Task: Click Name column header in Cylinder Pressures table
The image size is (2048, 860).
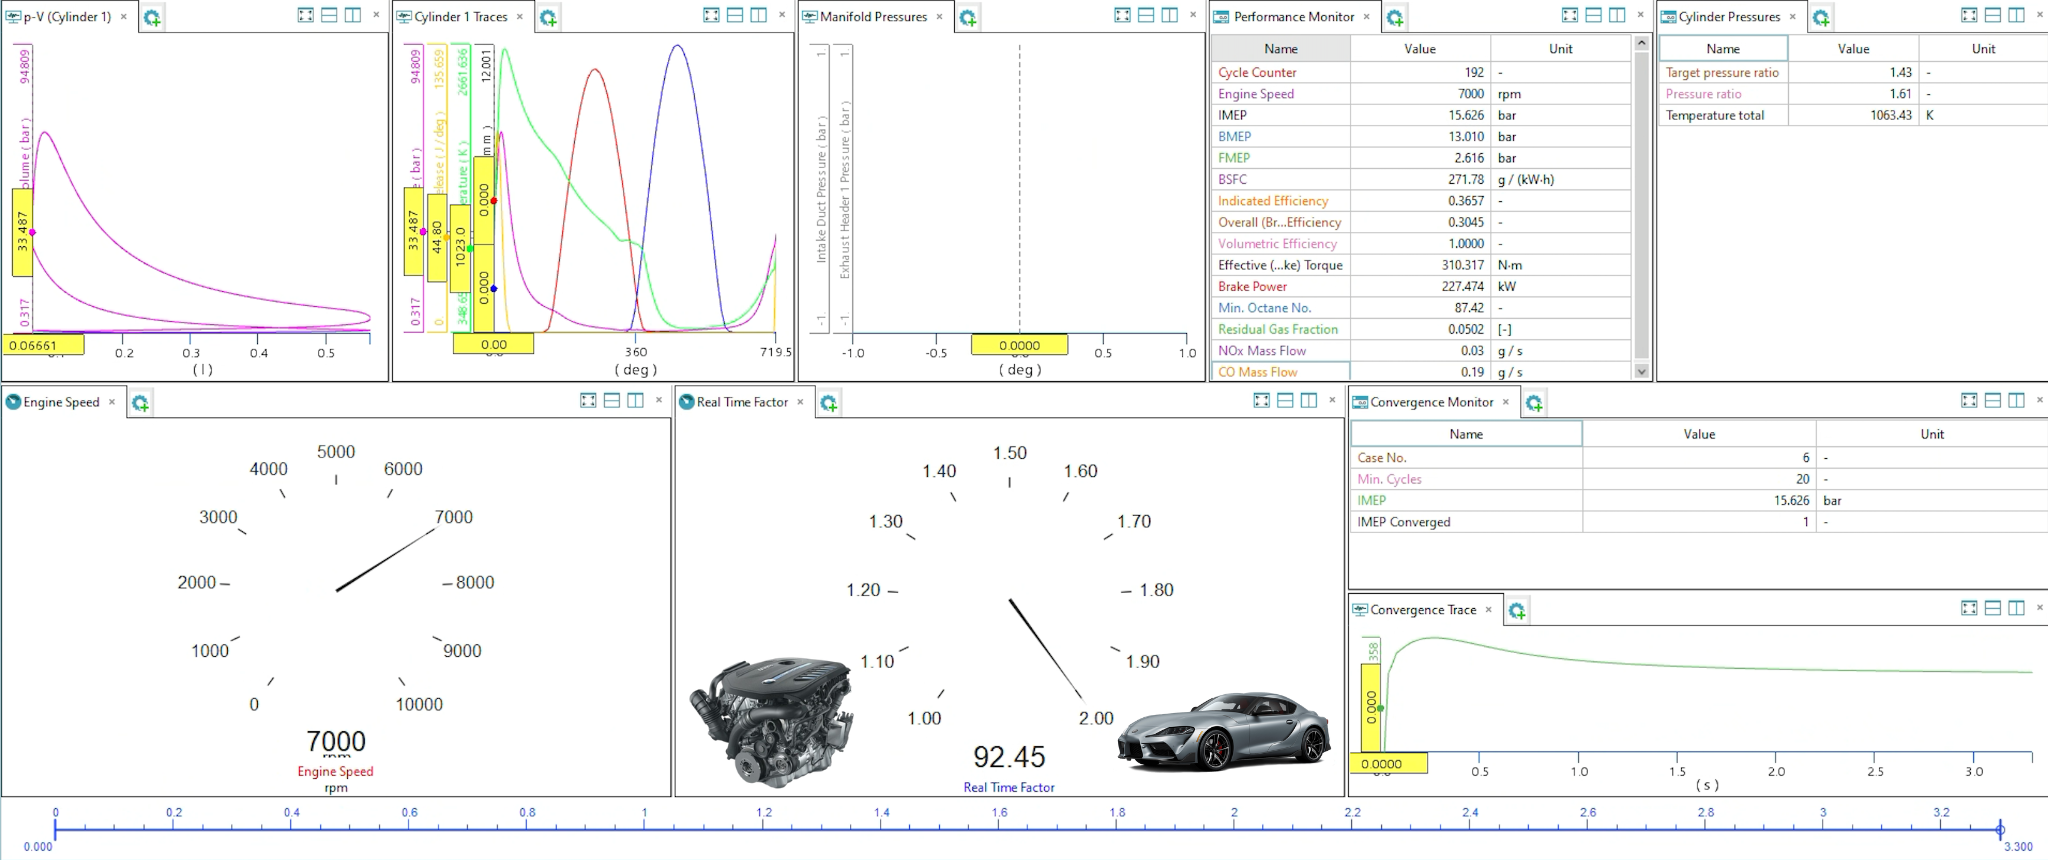Action: coord(1723,49)
